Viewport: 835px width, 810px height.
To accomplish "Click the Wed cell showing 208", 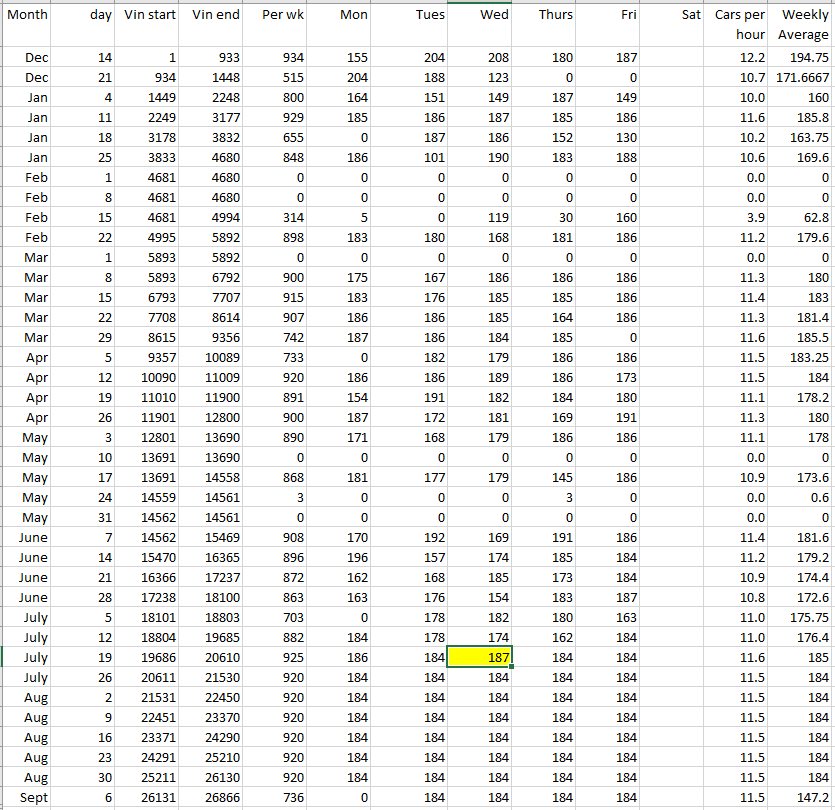I will click(x=480, y=58).
